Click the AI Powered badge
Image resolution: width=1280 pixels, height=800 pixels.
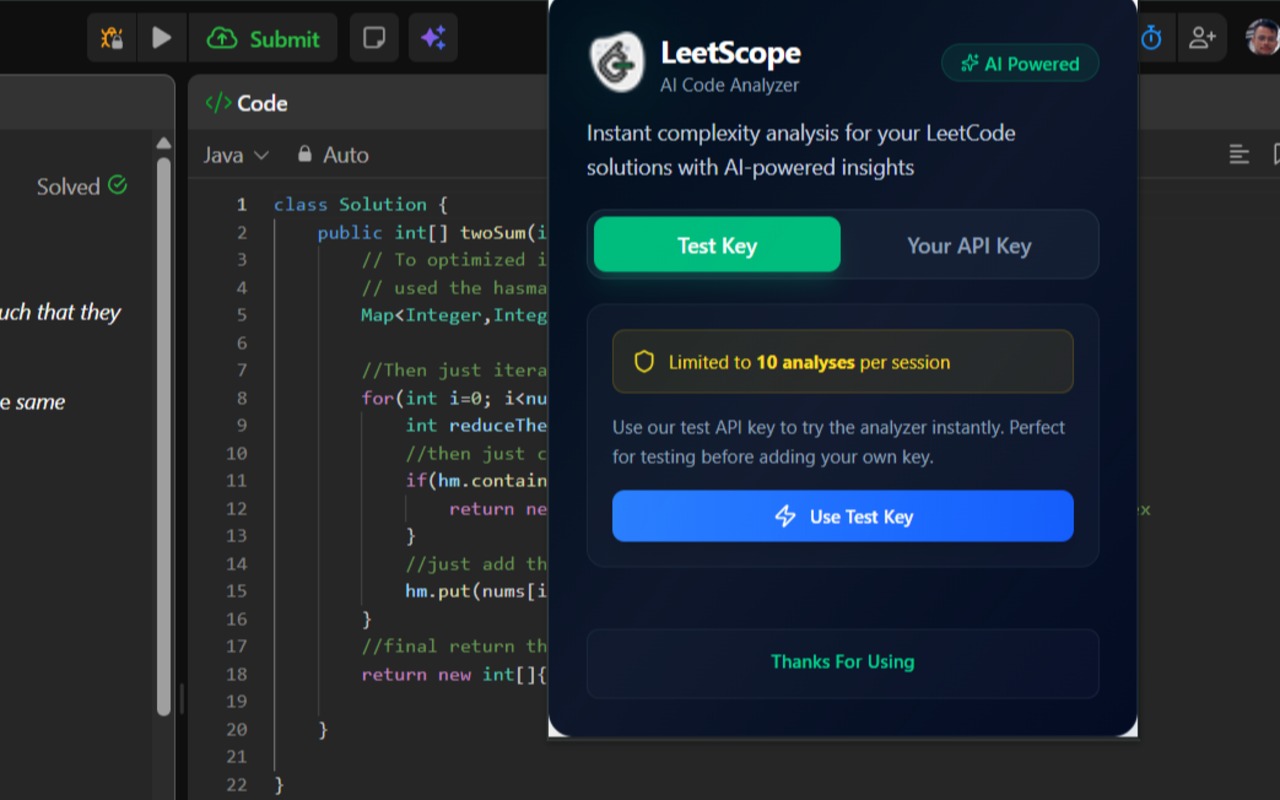[1020, 64]
